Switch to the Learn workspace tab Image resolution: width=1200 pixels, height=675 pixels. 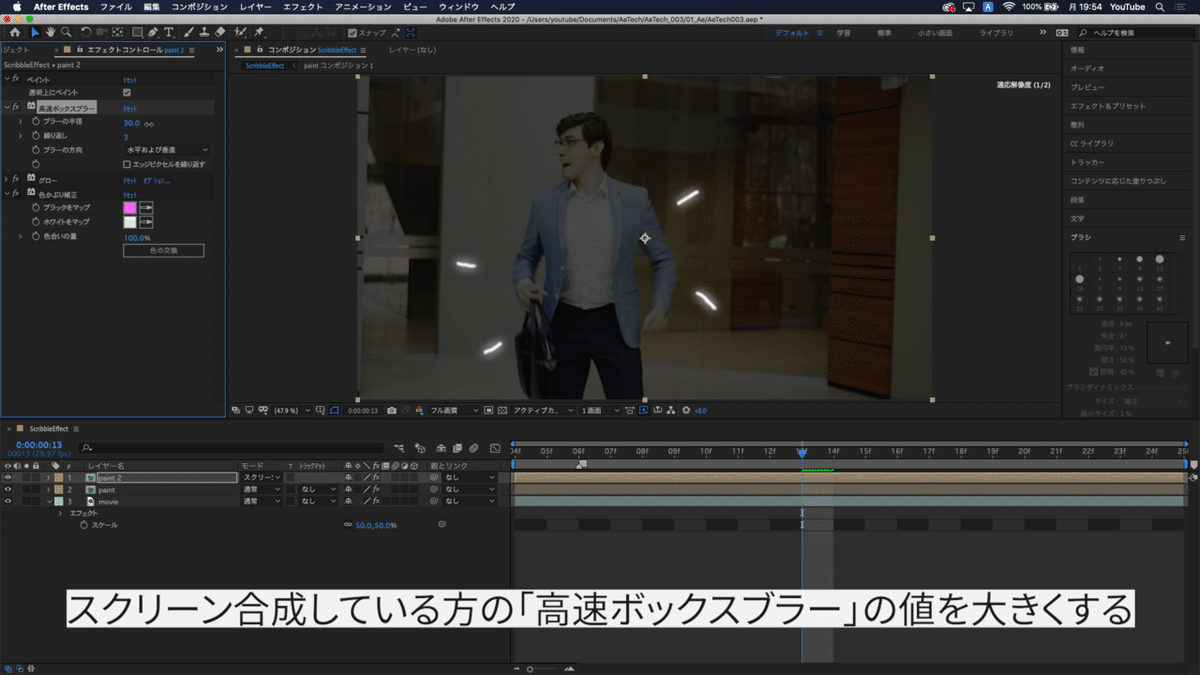(x=844, y=33)
